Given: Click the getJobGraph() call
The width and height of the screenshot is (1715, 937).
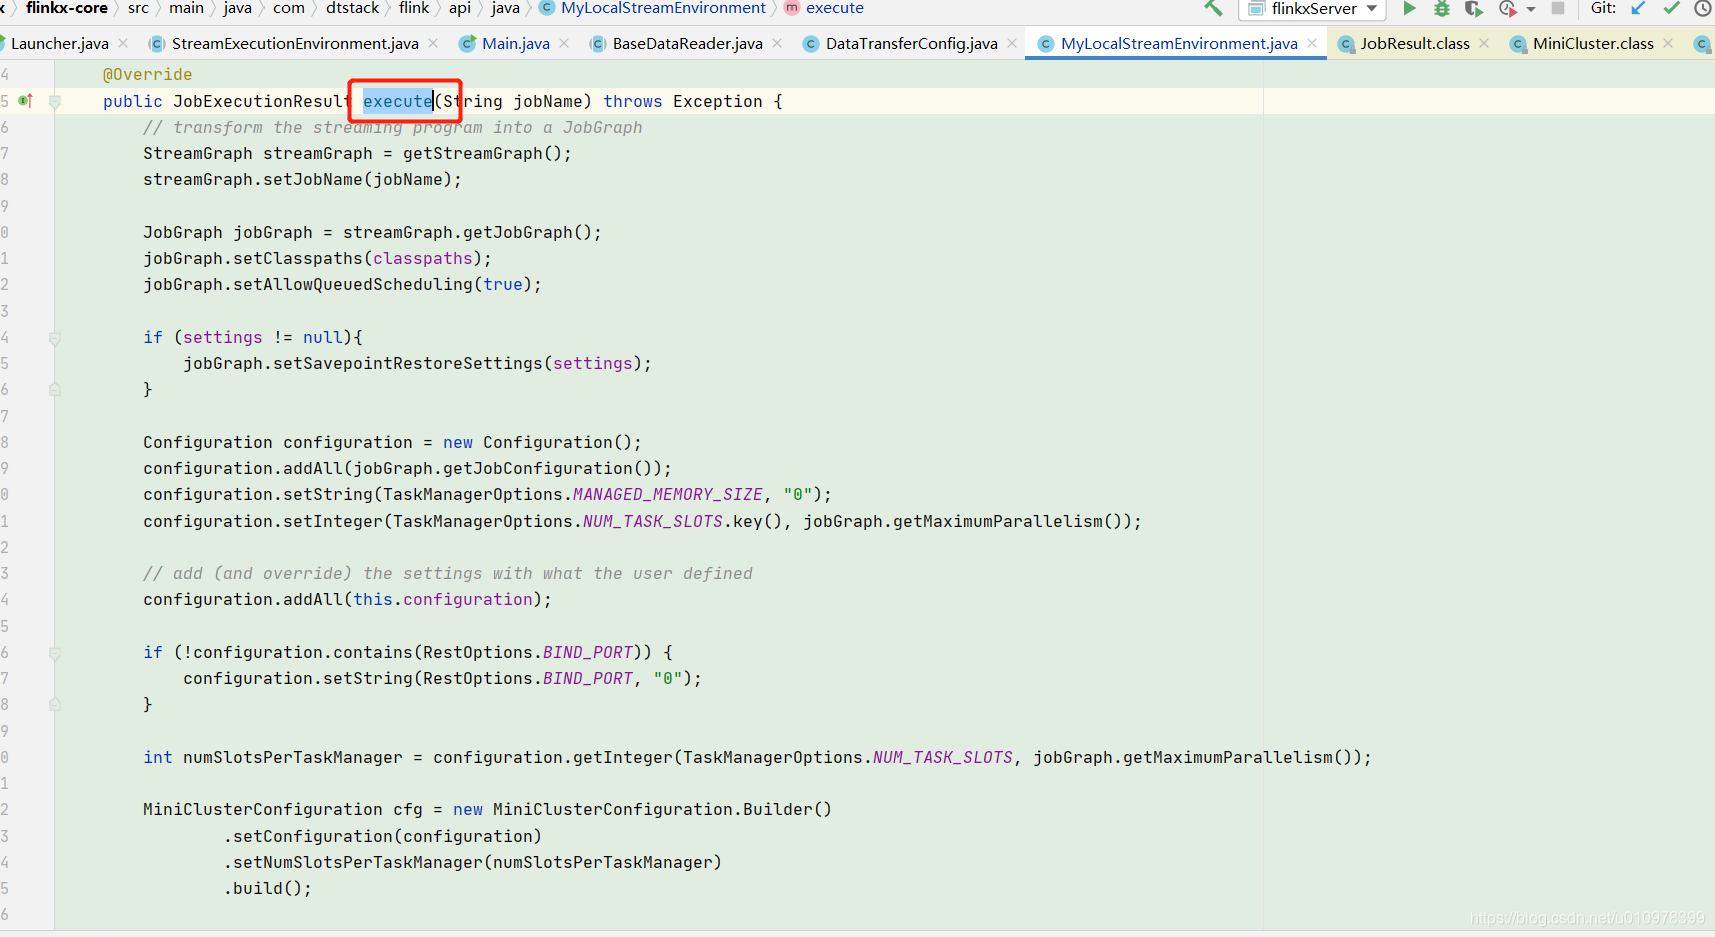Looking at the screenshot, I should pos(527,232).
